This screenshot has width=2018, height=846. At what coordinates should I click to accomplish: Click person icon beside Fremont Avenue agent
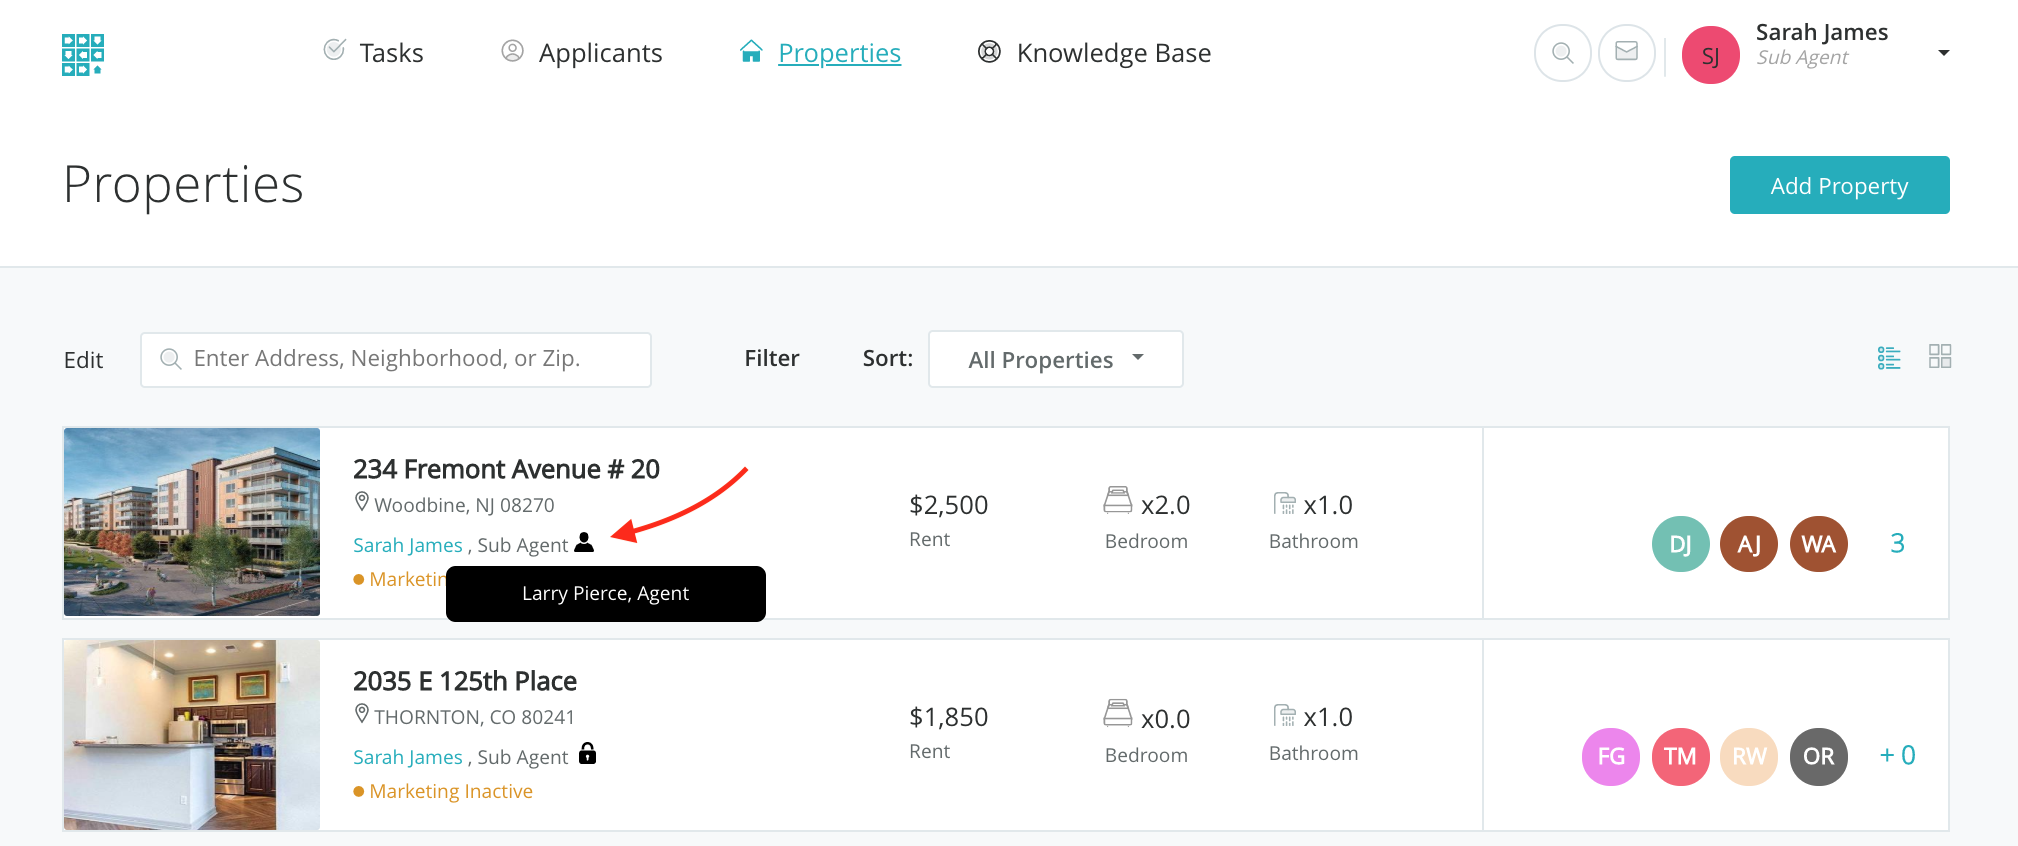pyautogui.click(x=584, y=543)
